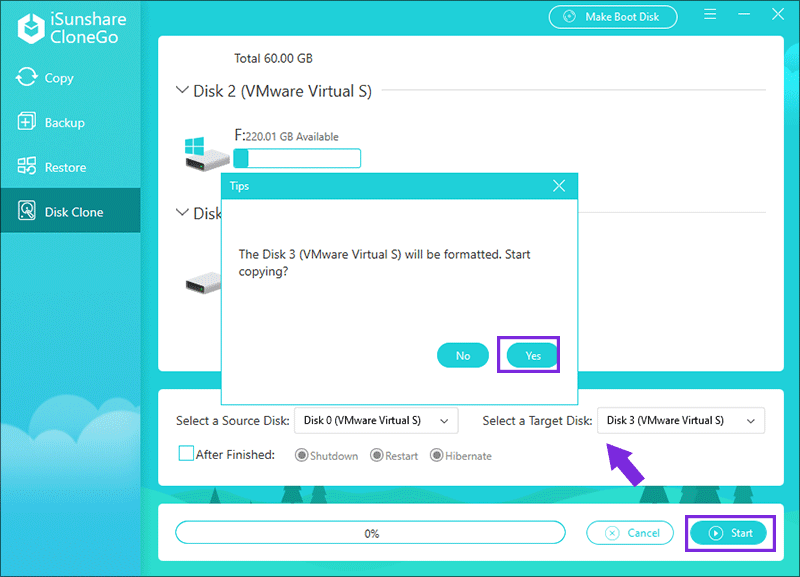This screenshot has width=800, height=577.
Task: Click the Copy sidebar icon
Action: click(x=27, y=78)
